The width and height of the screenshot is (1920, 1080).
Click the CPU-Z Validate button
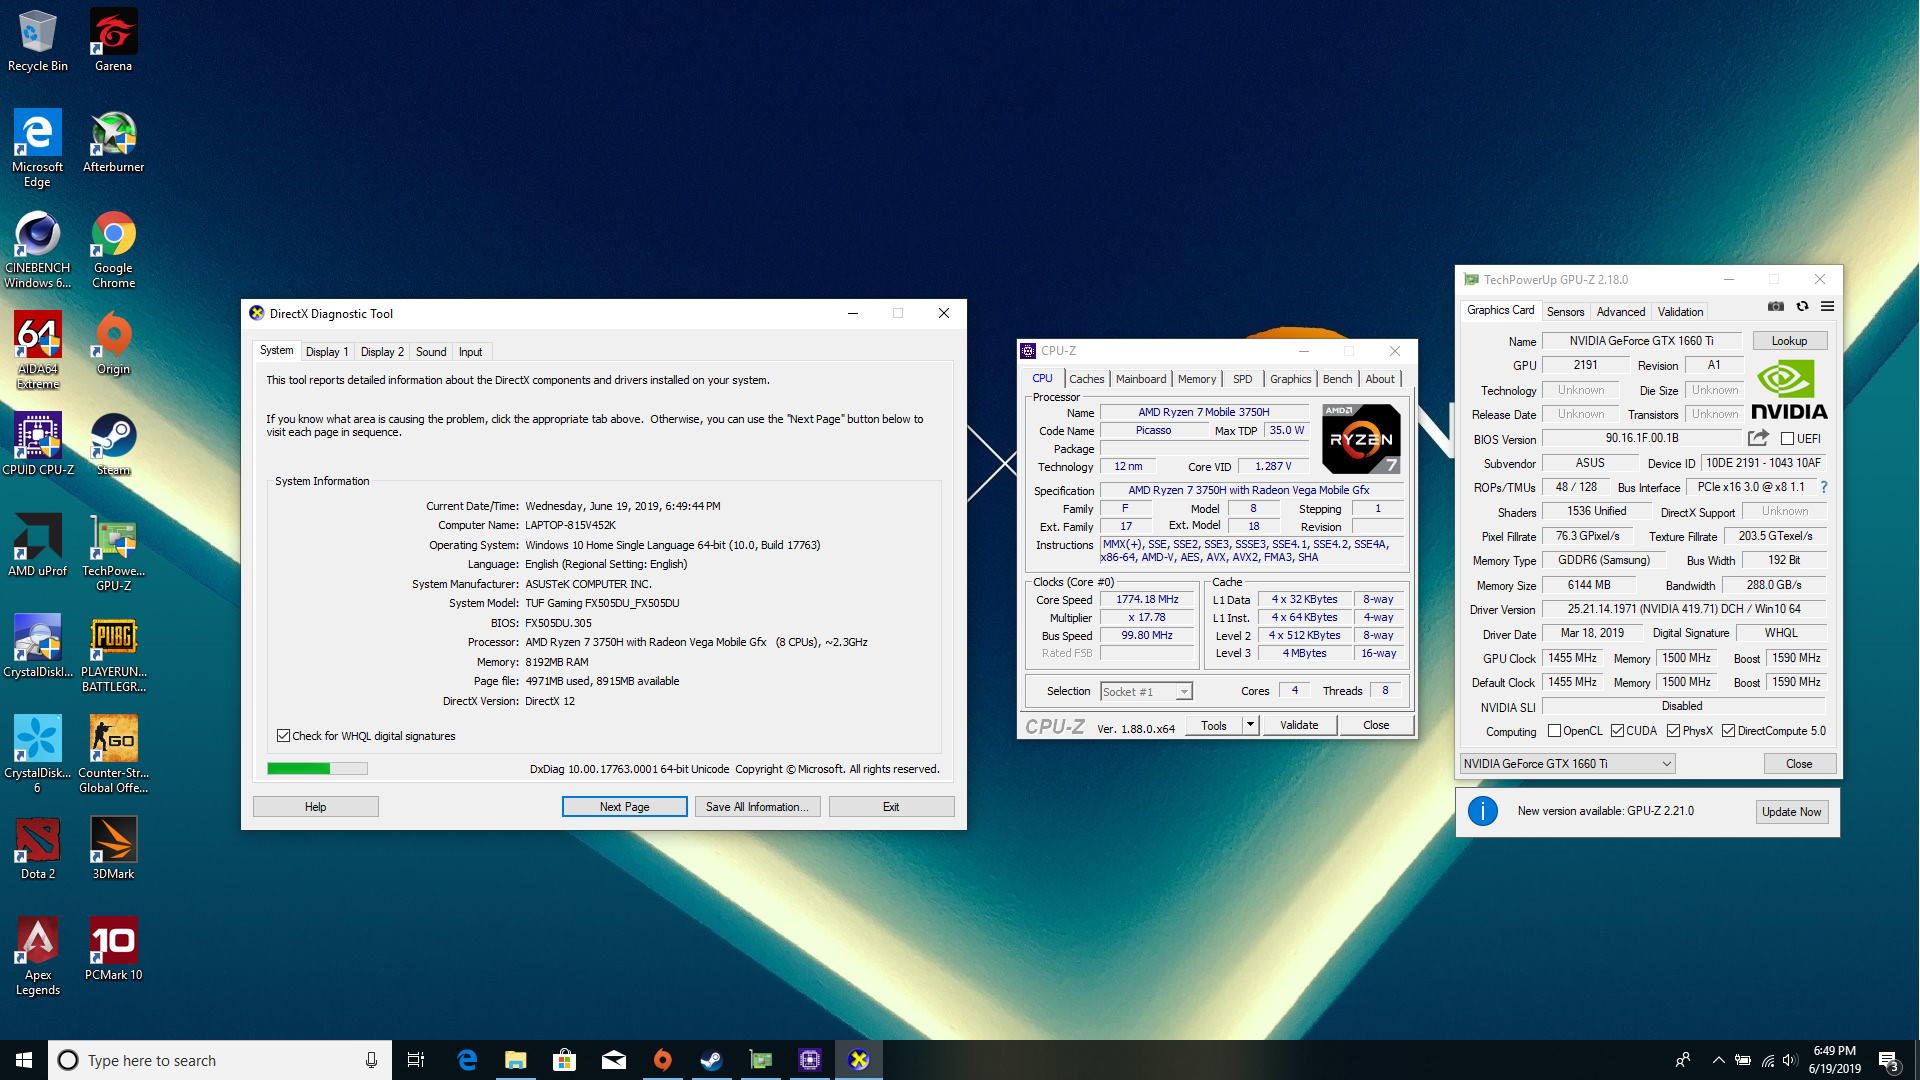(x=1299, y=725)
